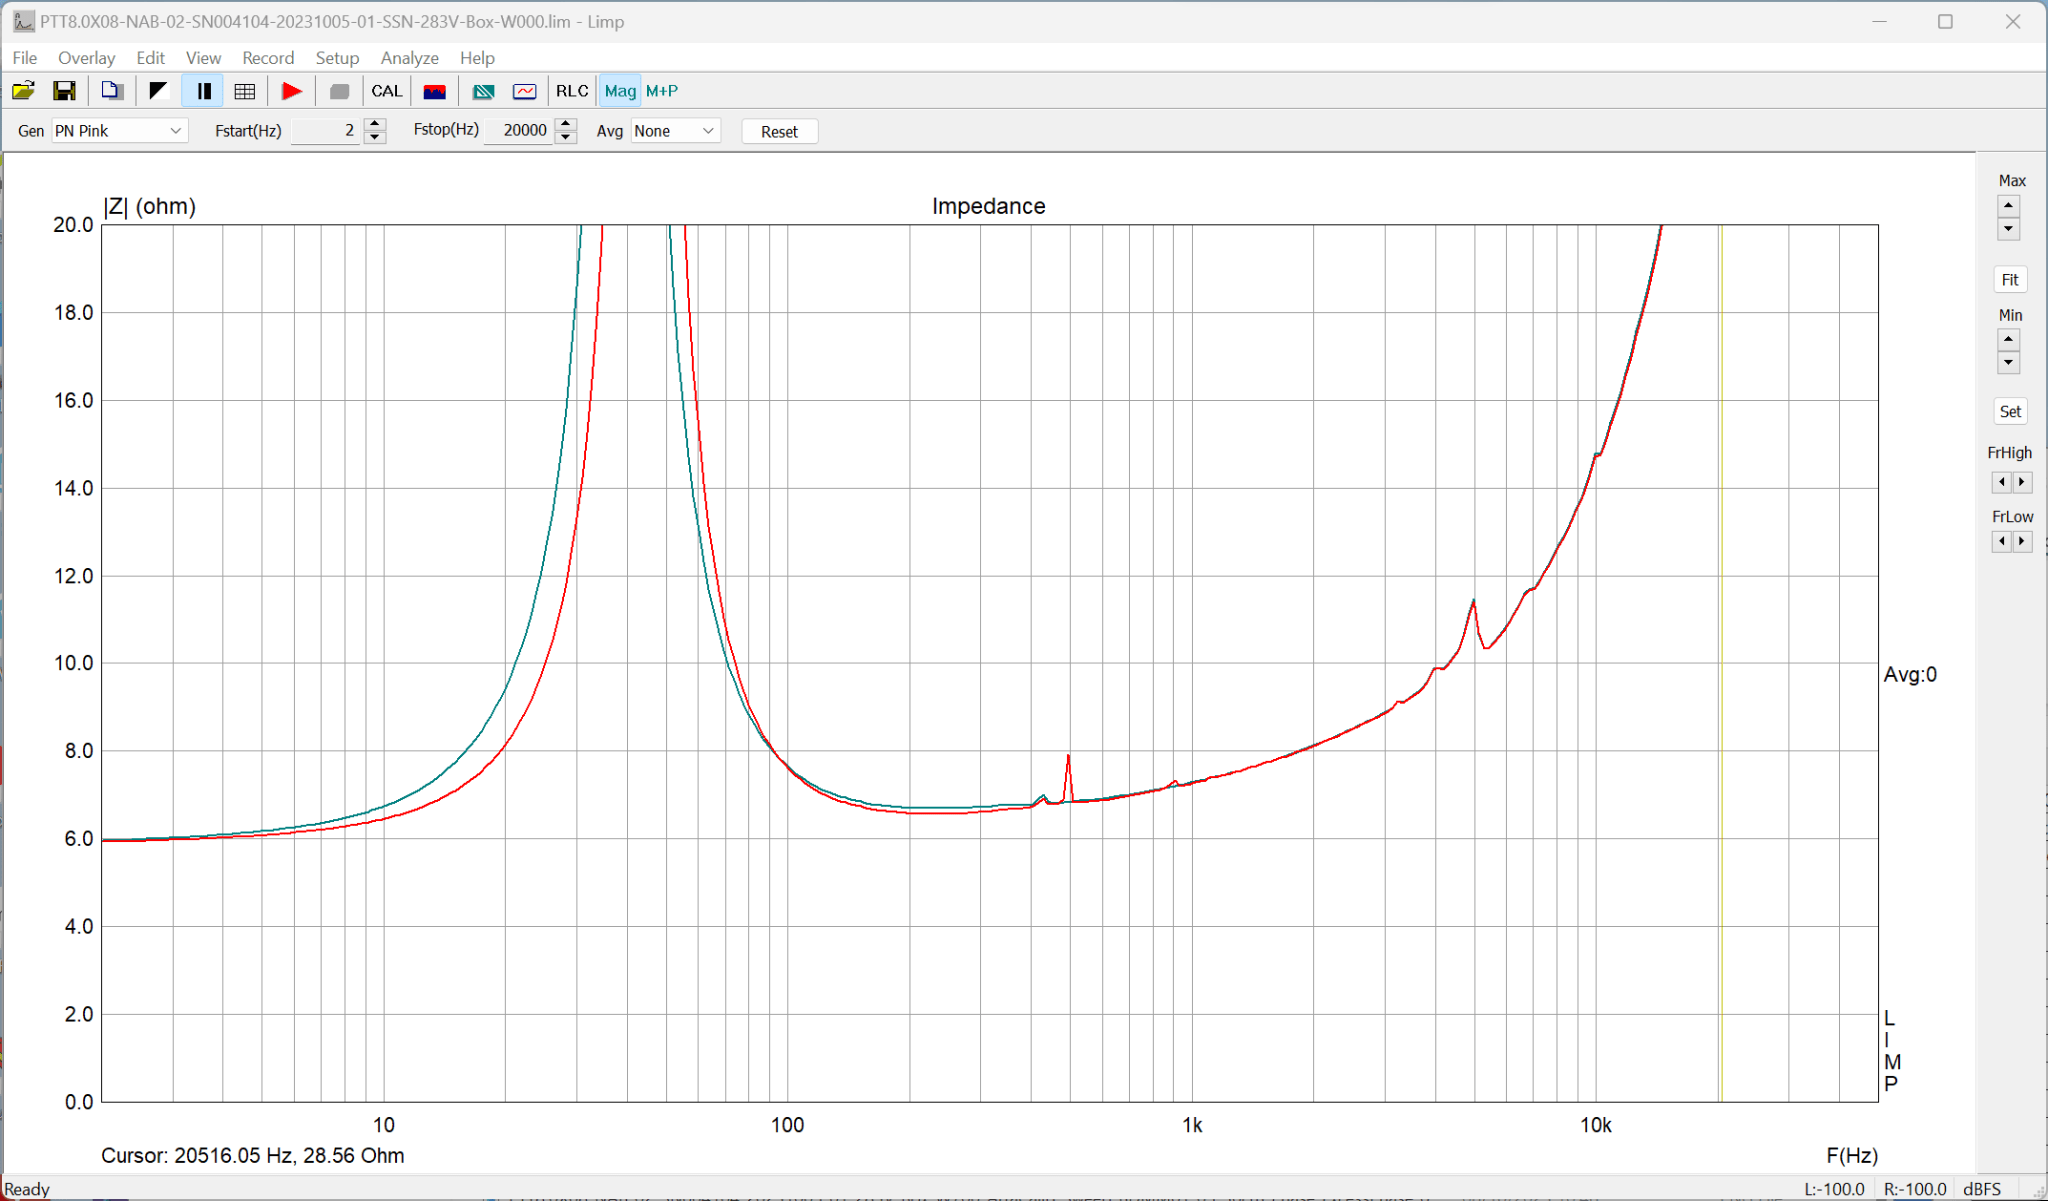Toggle black-white background color icon
This screenshot has height=1201, width=2048.
point(158,91)
